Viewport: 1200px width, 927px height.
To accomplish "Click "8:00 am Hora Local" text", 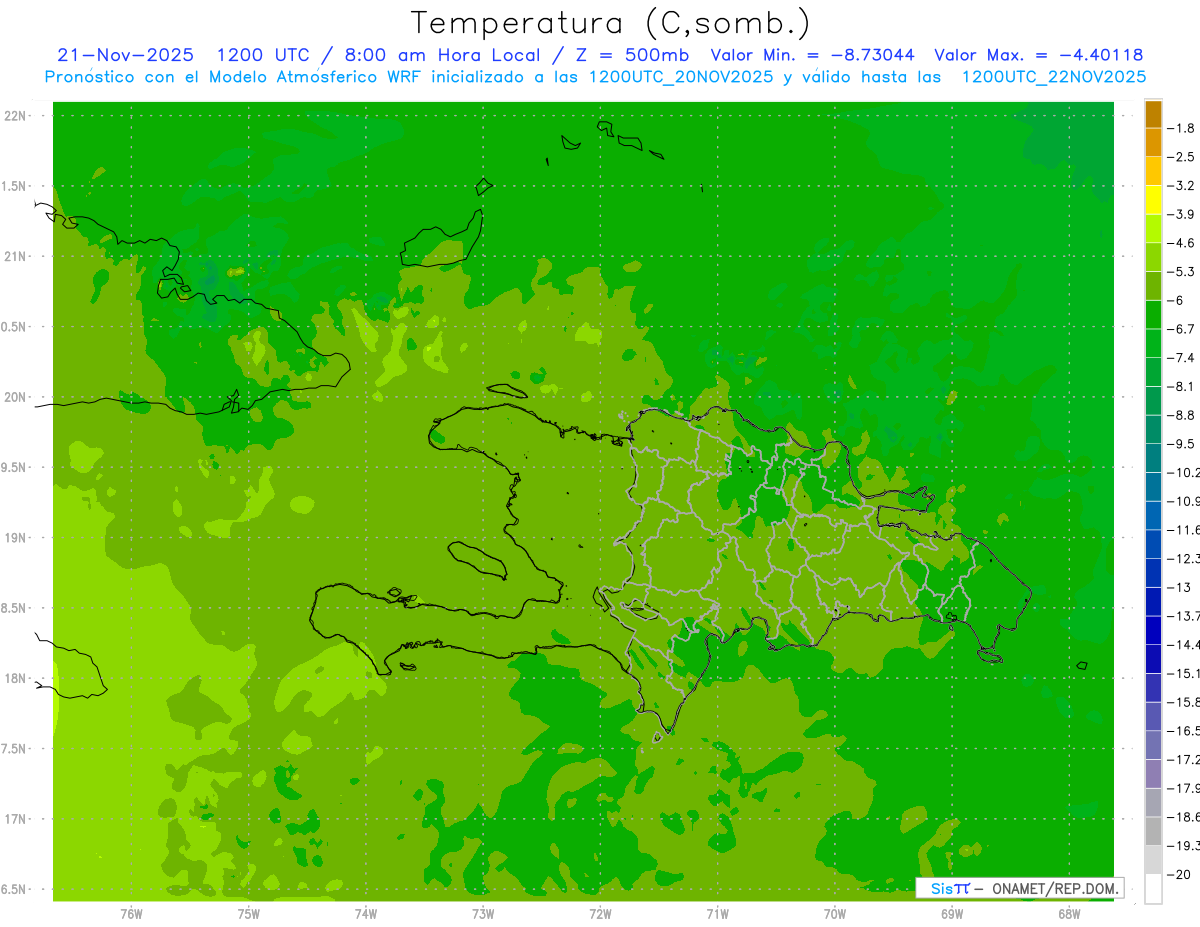I will point(442,55).
